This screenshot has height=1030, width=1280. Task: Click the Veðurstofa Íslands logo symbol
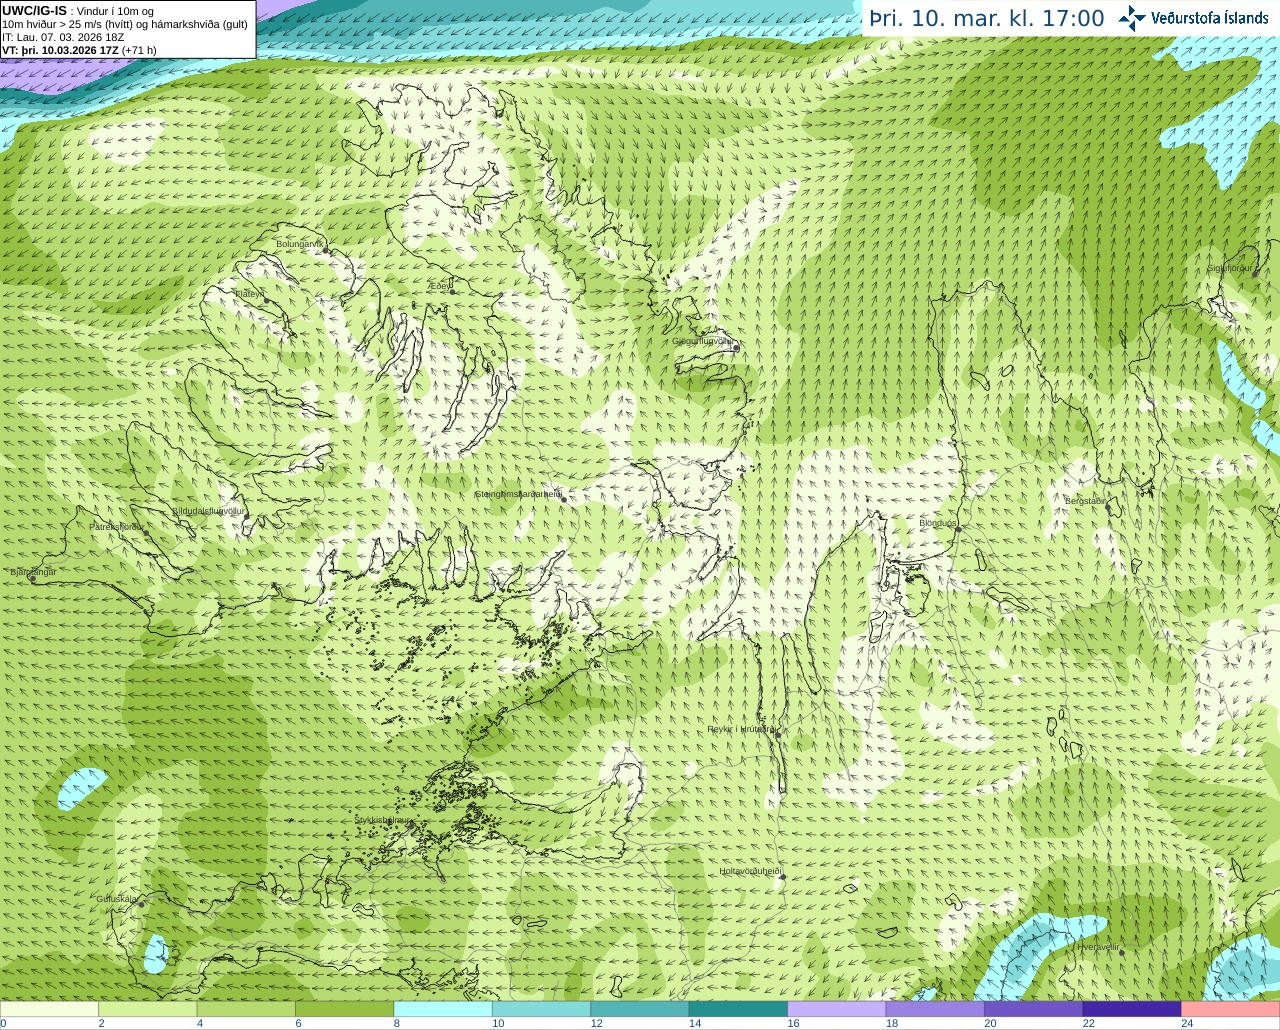tap(1132, 18)
